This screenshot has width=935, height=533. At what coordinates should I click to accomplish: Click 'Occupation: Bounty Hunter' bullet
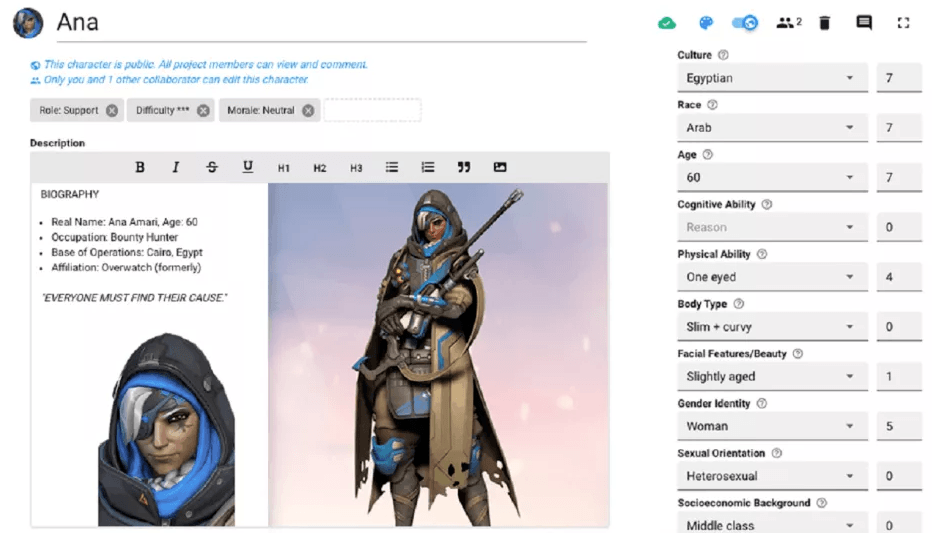(114, 237)
